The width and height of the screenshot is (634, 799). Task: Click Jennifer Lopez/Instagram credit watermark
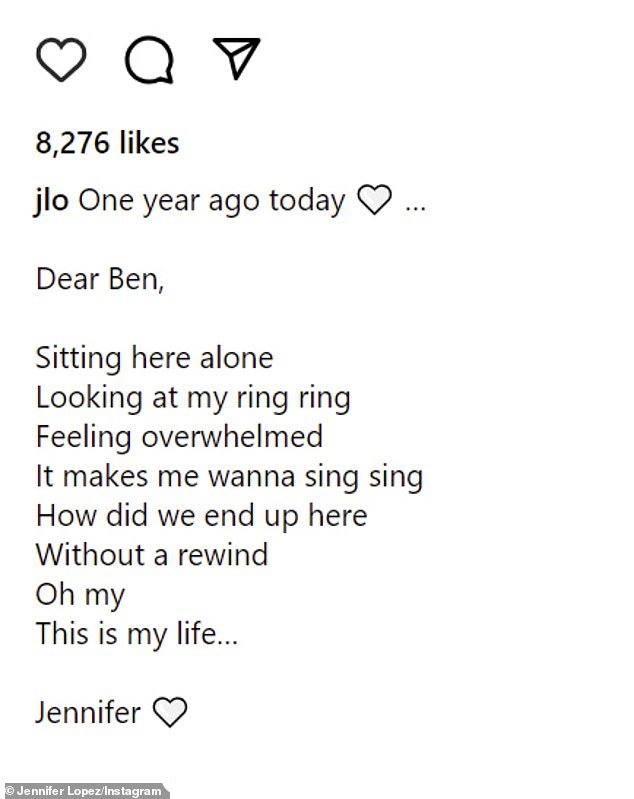(83, 791)
